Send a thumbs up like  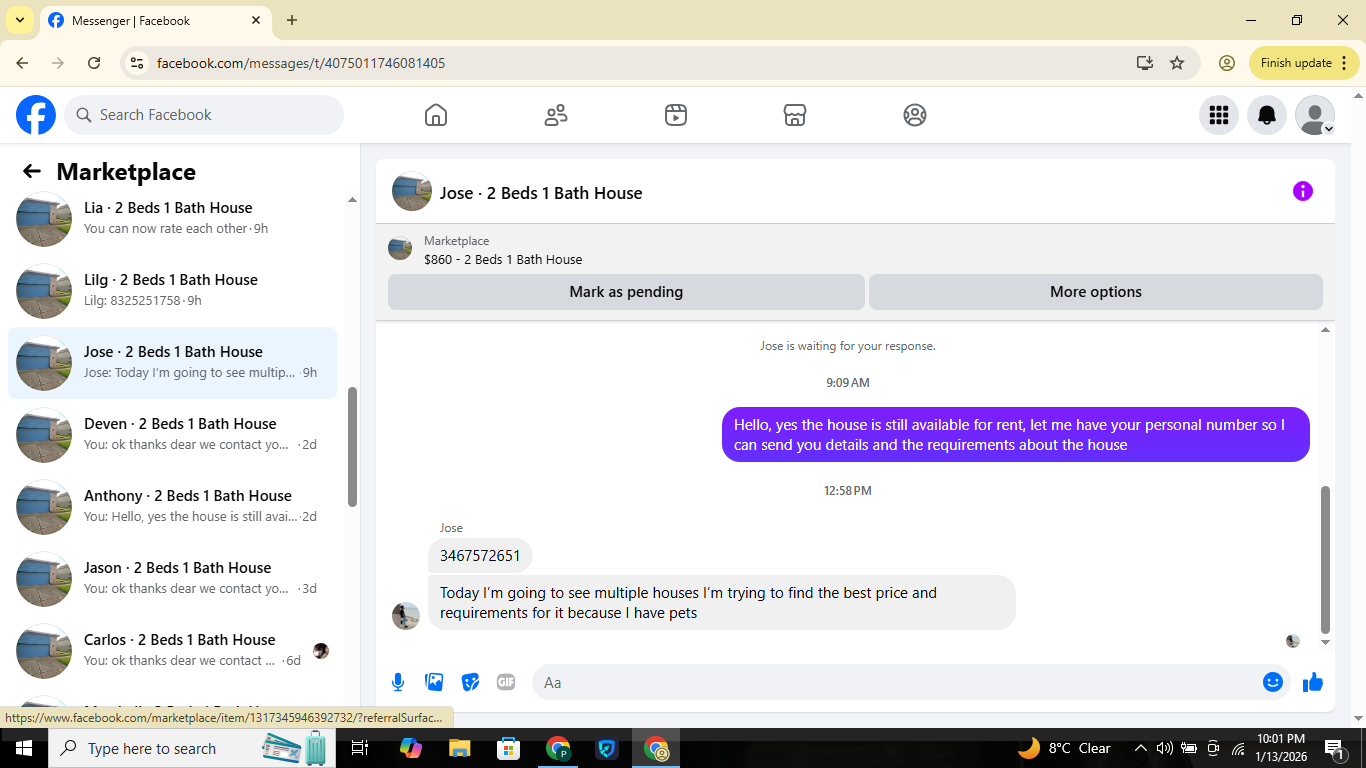tap(1313, 682)
